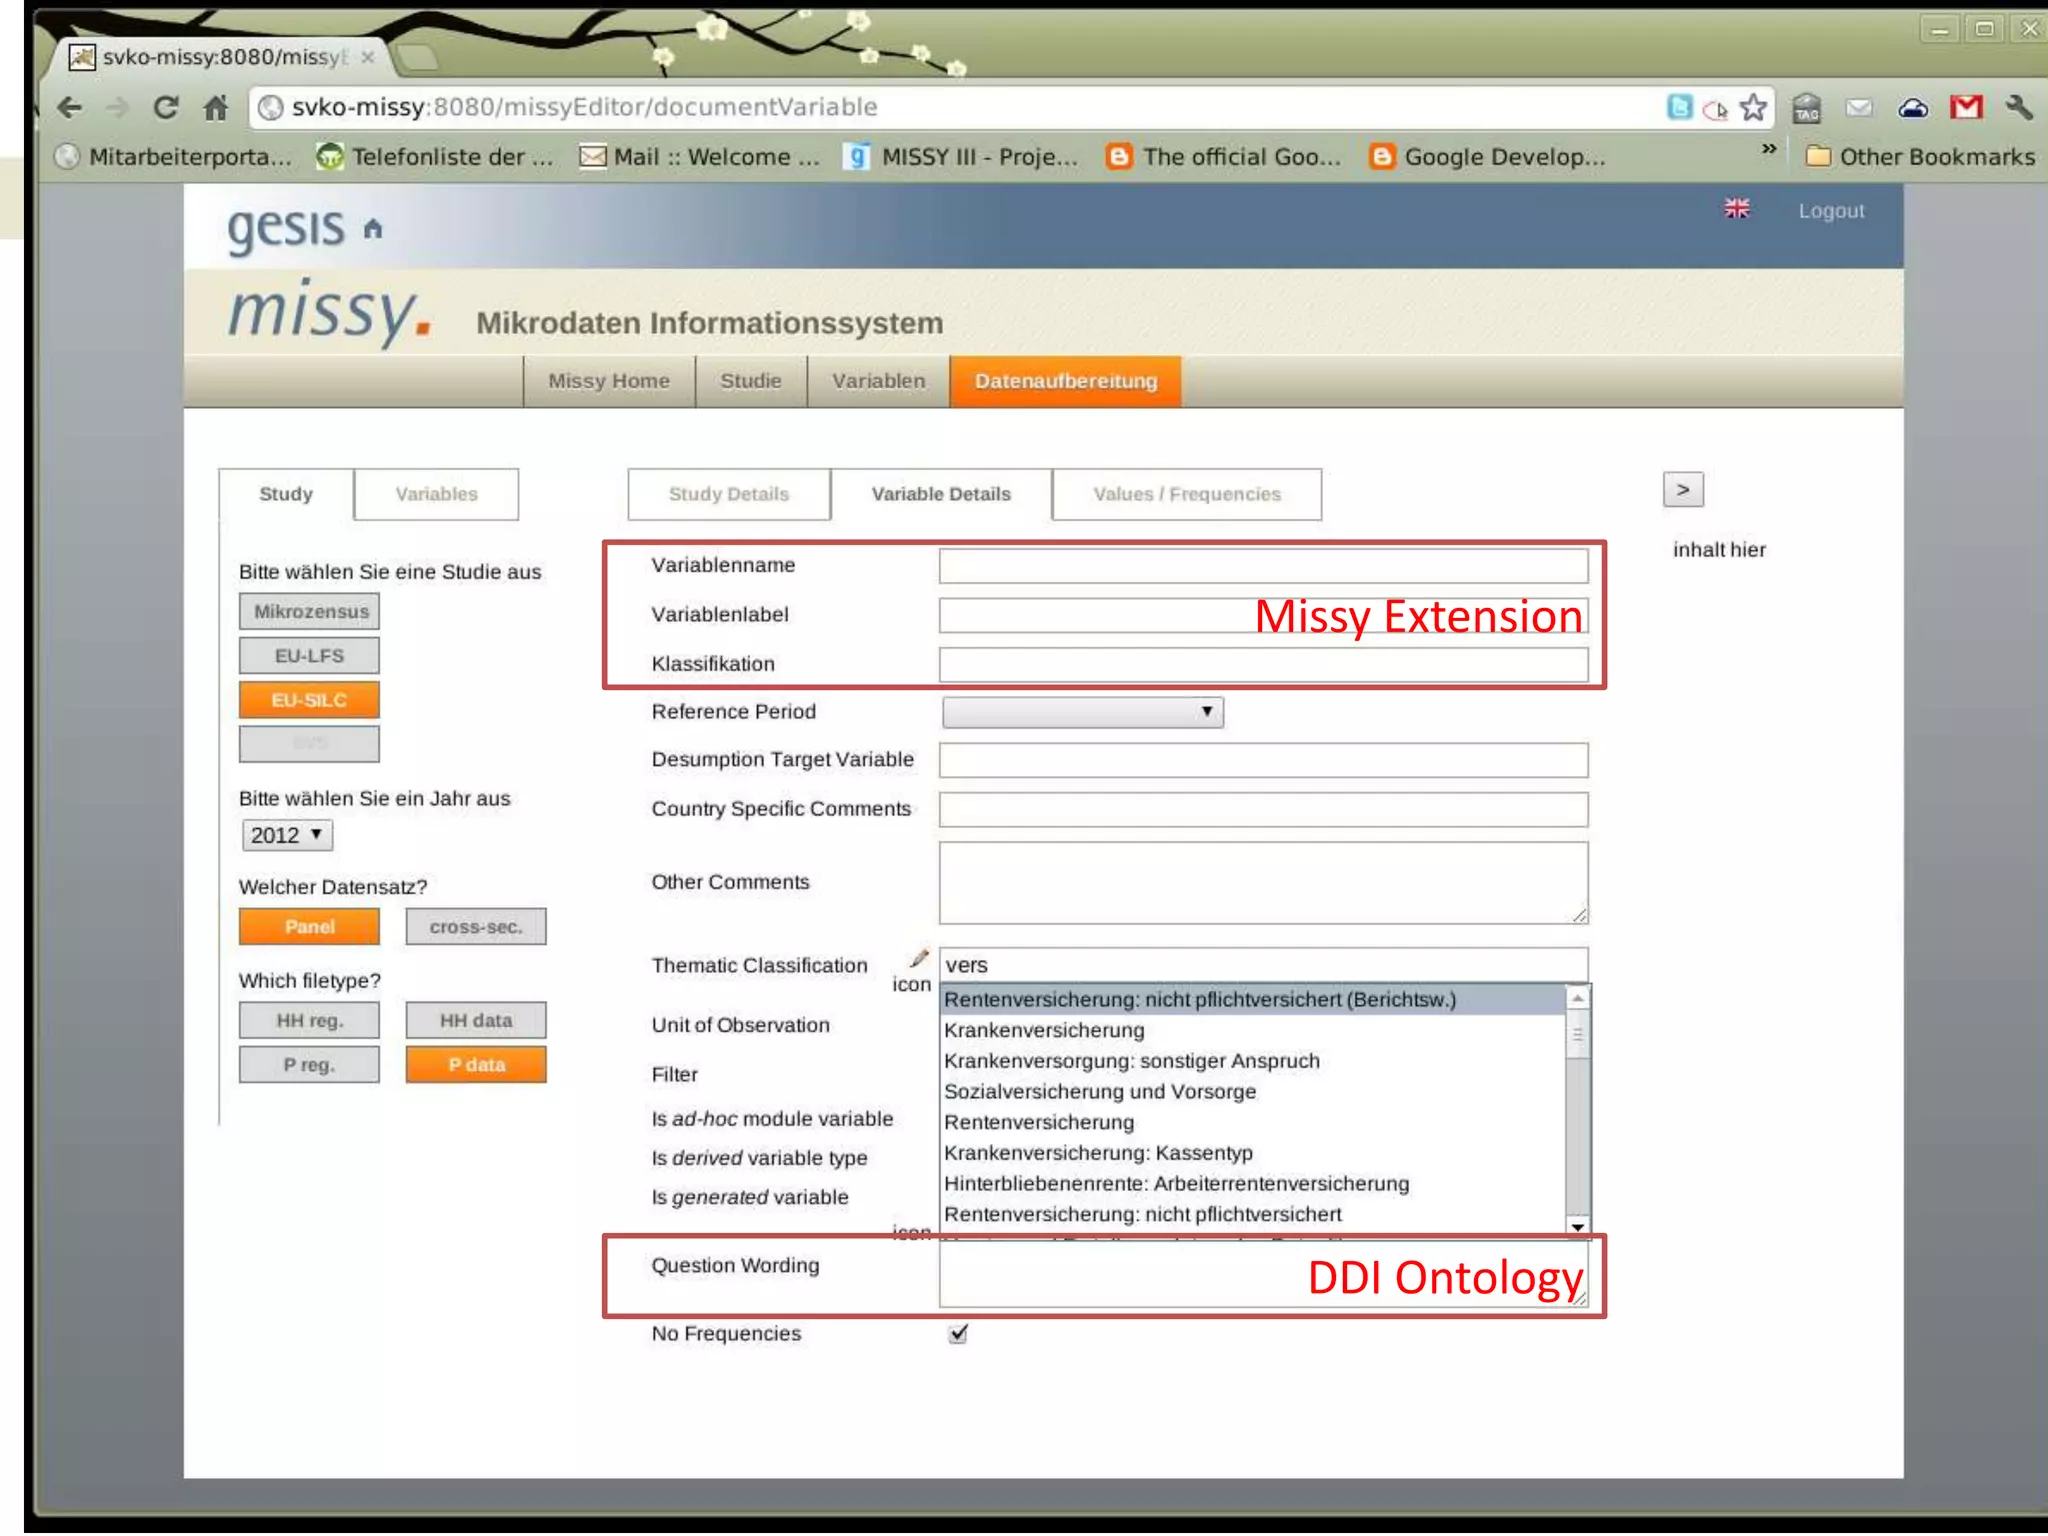
Task: Select Krankenversicherung: Kassentyp suggestion
Action: click(1252, 1153)
